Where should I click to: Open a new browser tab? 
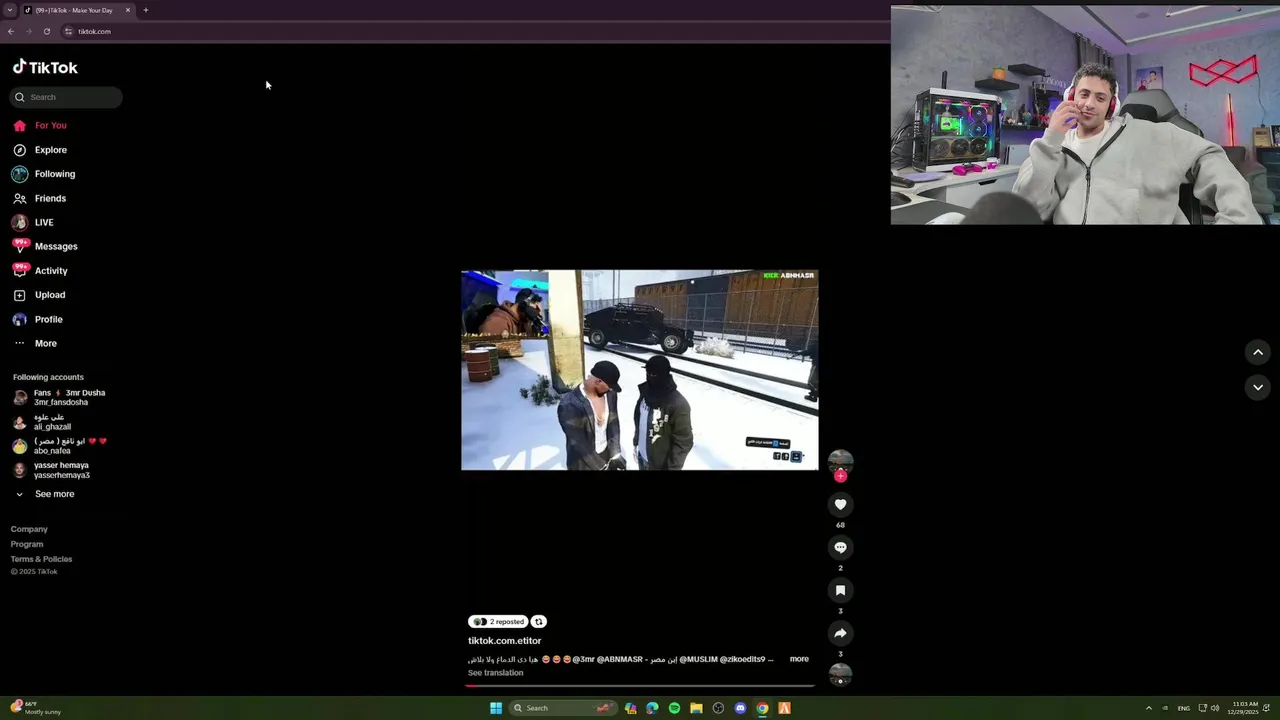click(x=145, y=10)
